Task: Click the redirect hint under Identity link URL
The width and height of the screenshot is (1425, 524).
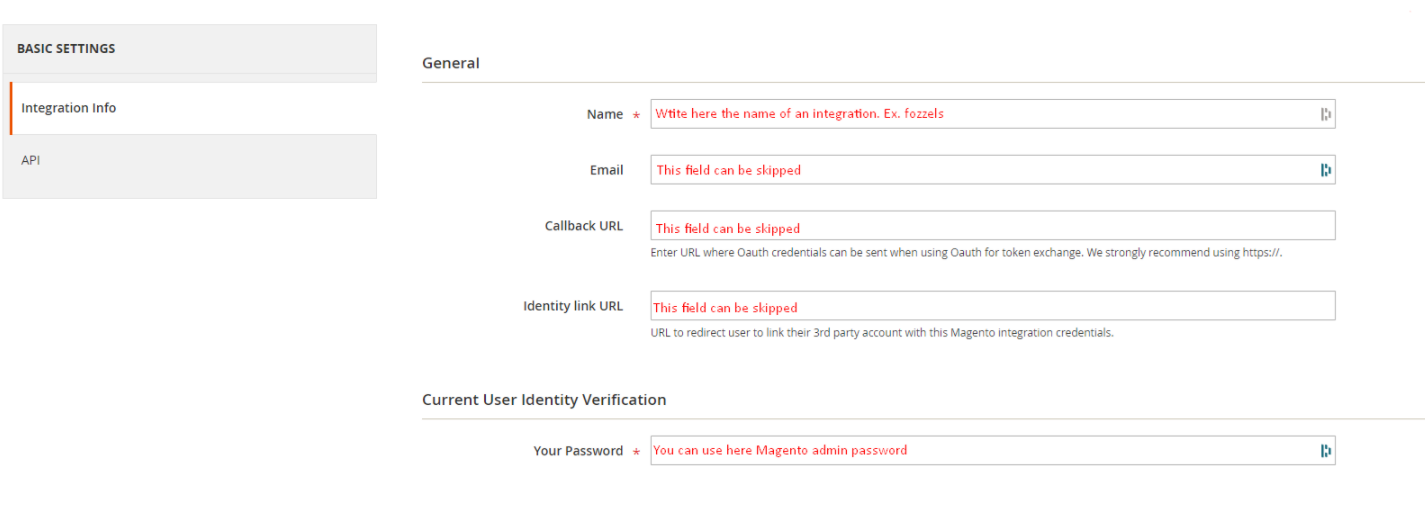Action: point(881,333)
